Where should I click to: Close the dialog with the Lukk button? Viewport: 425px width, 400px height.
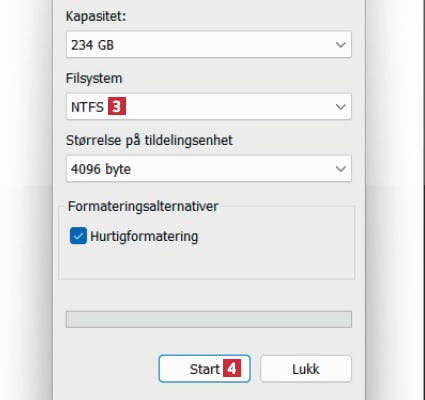point(306,369)
